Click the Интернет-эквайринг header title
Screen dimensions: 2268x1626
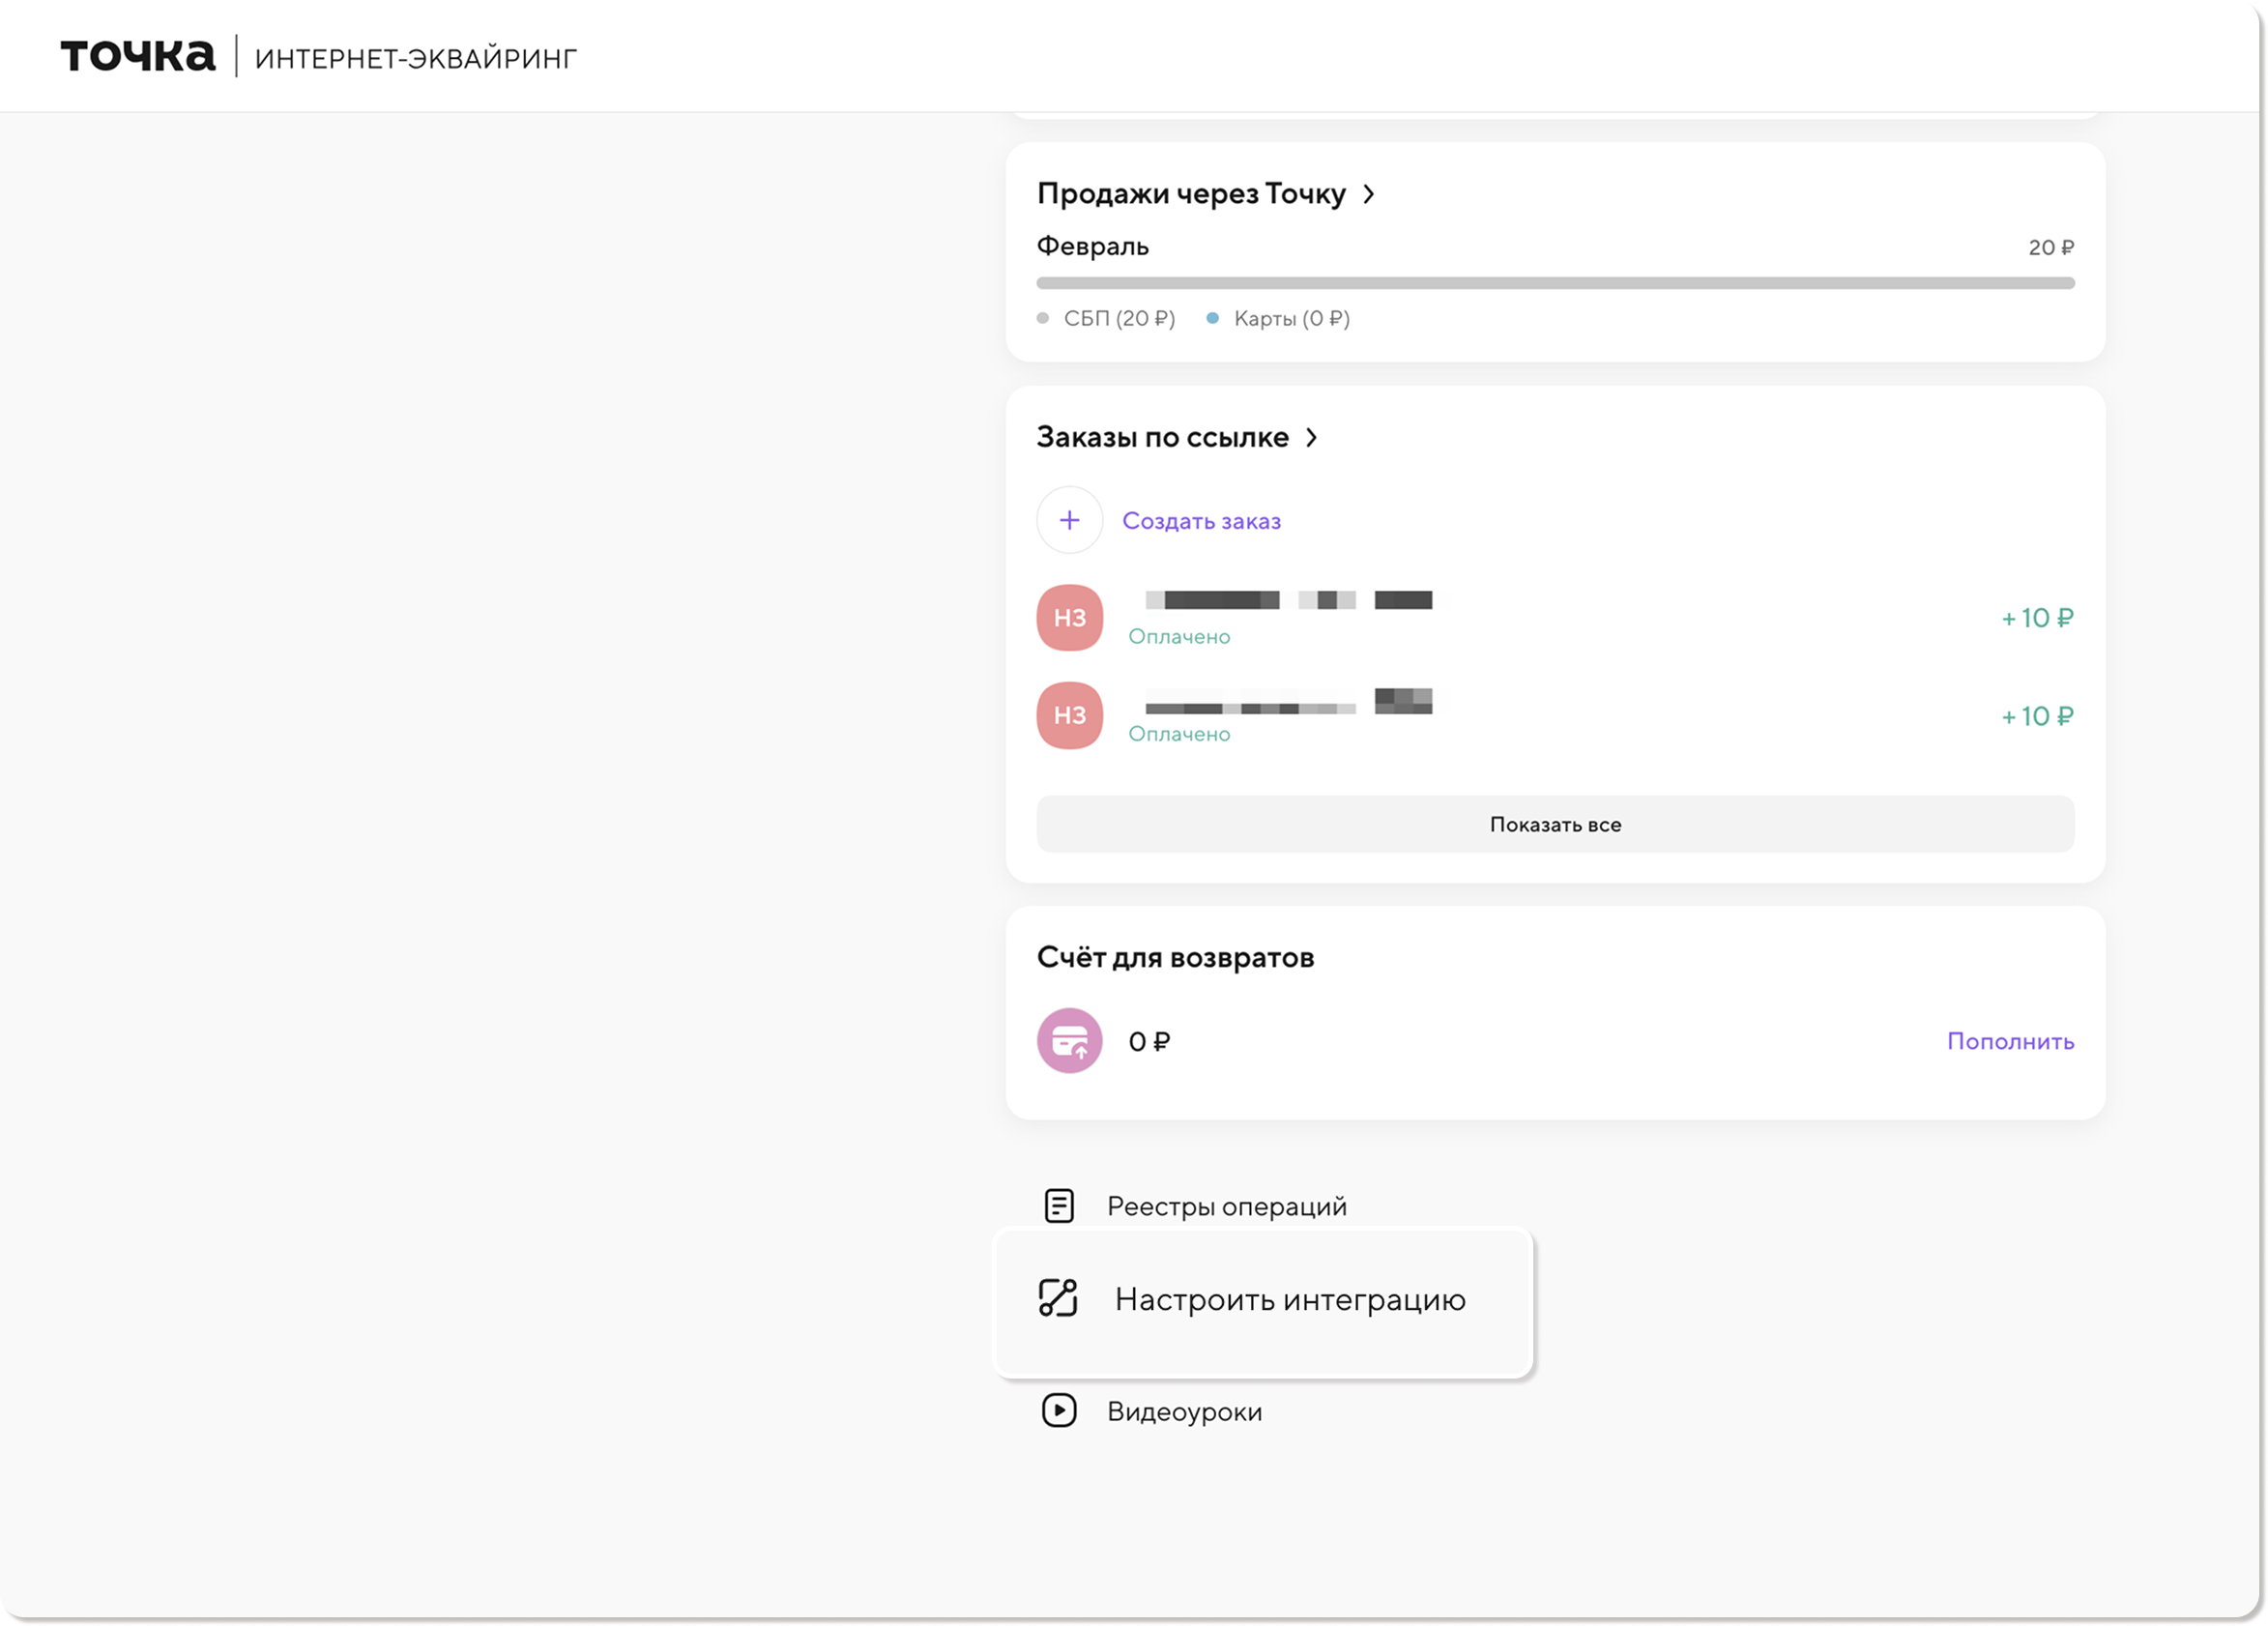[x=416, y=59]
